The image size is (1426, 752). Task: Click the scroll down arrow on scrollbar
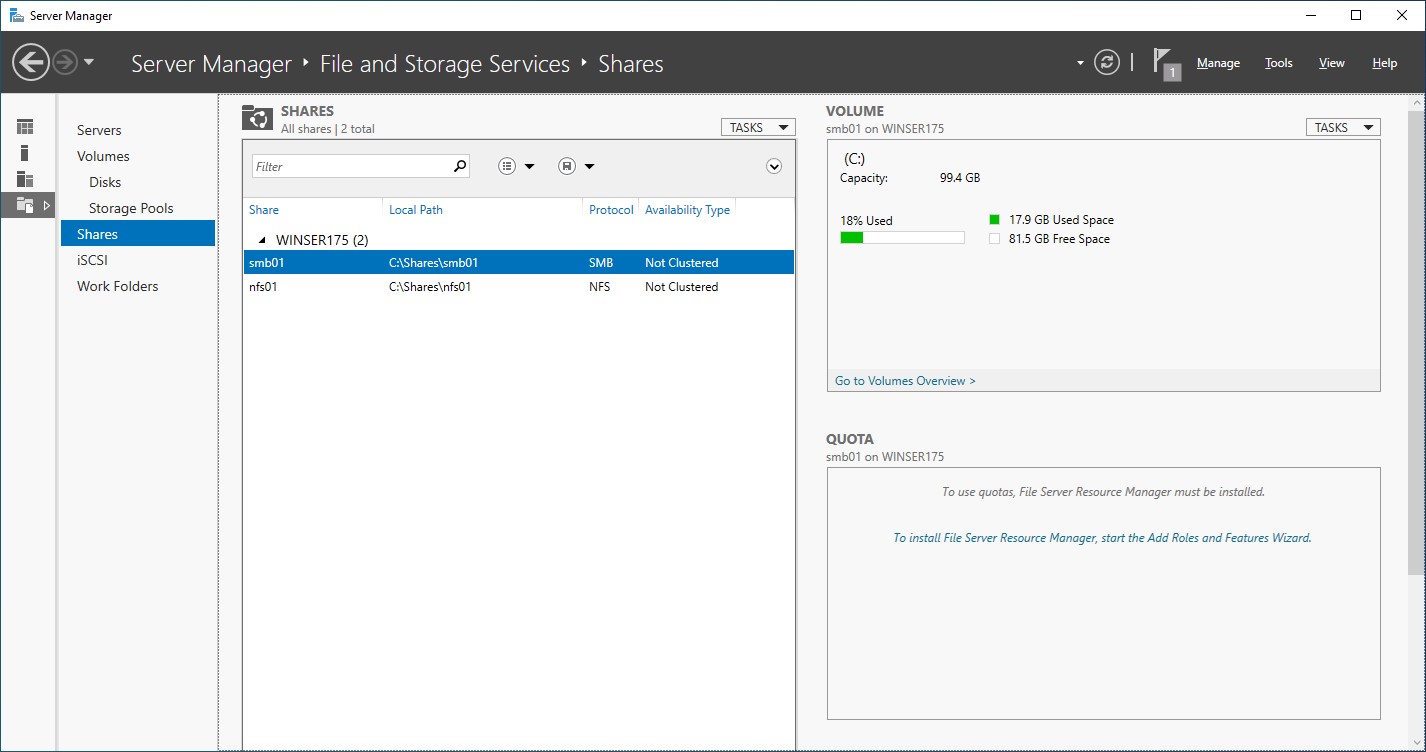1417,744
